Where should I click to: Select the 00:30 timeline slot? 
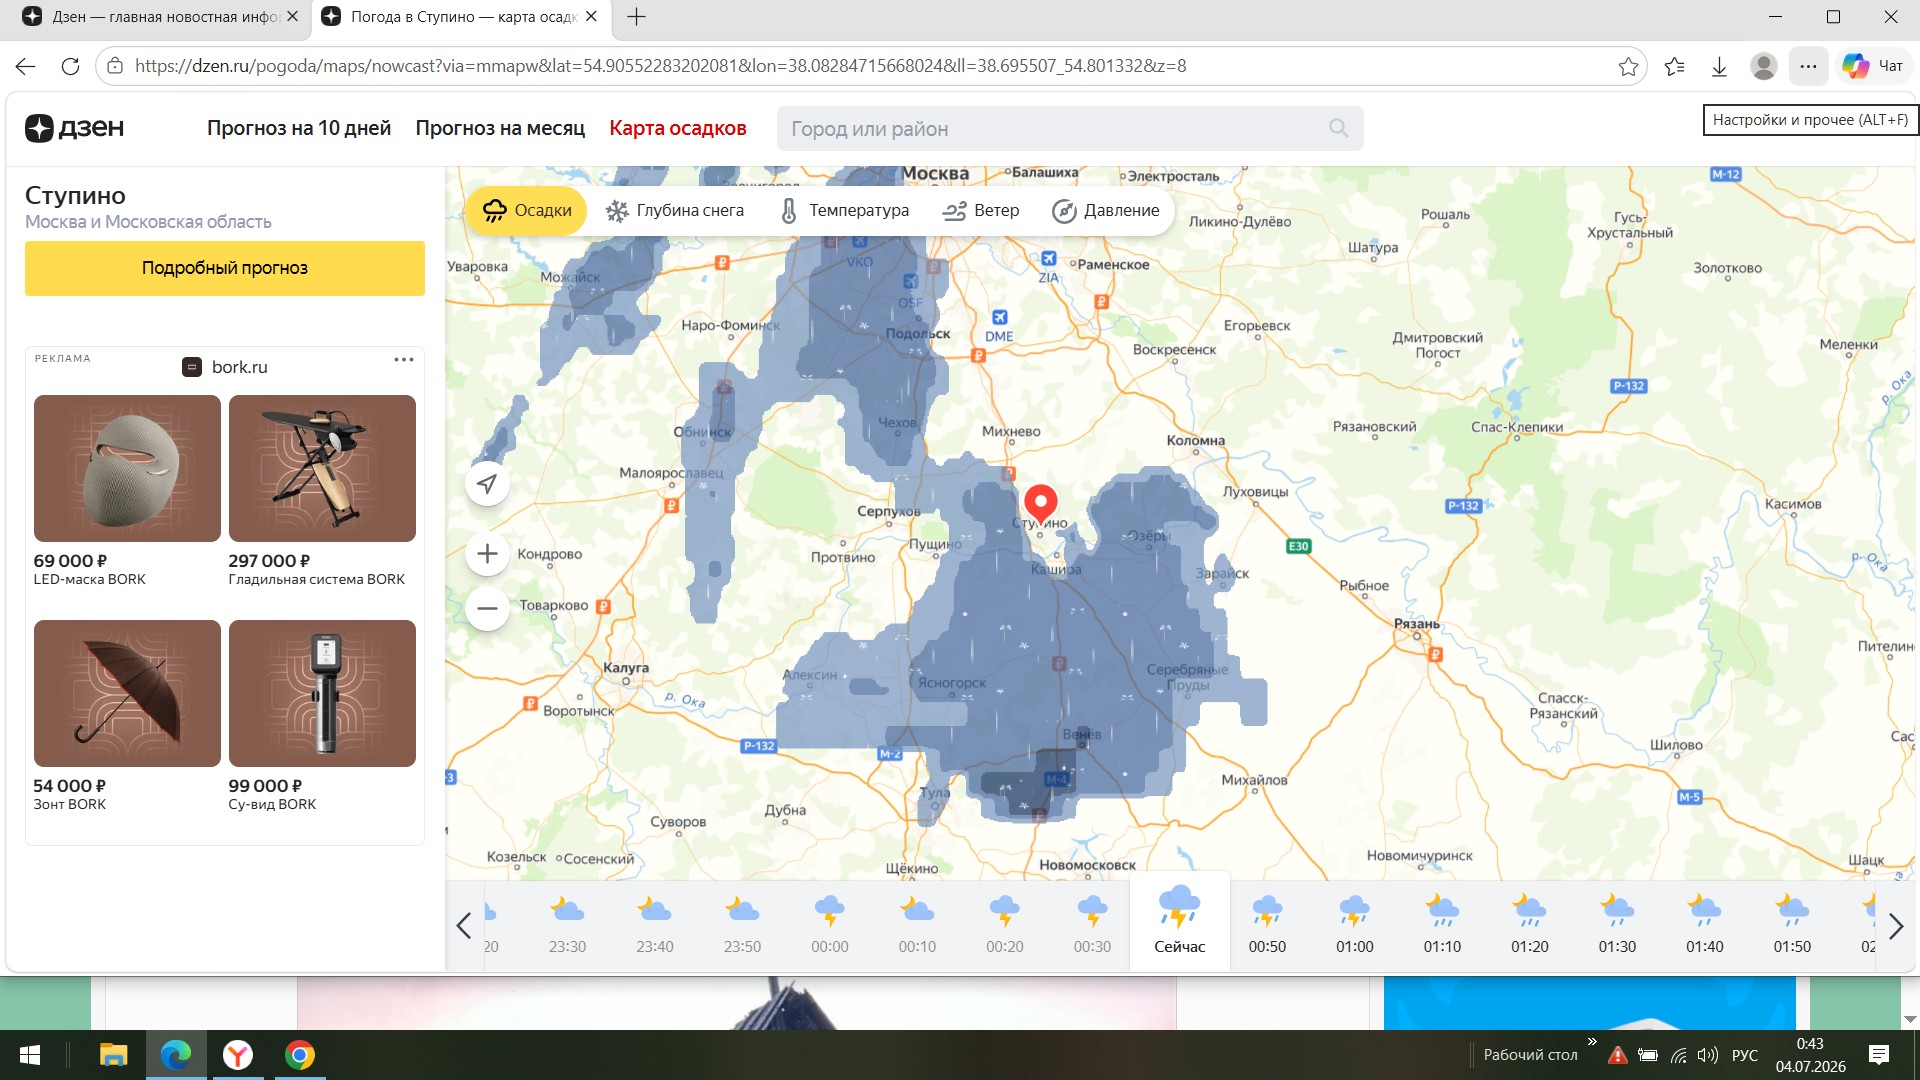[x=1092, y=925]
